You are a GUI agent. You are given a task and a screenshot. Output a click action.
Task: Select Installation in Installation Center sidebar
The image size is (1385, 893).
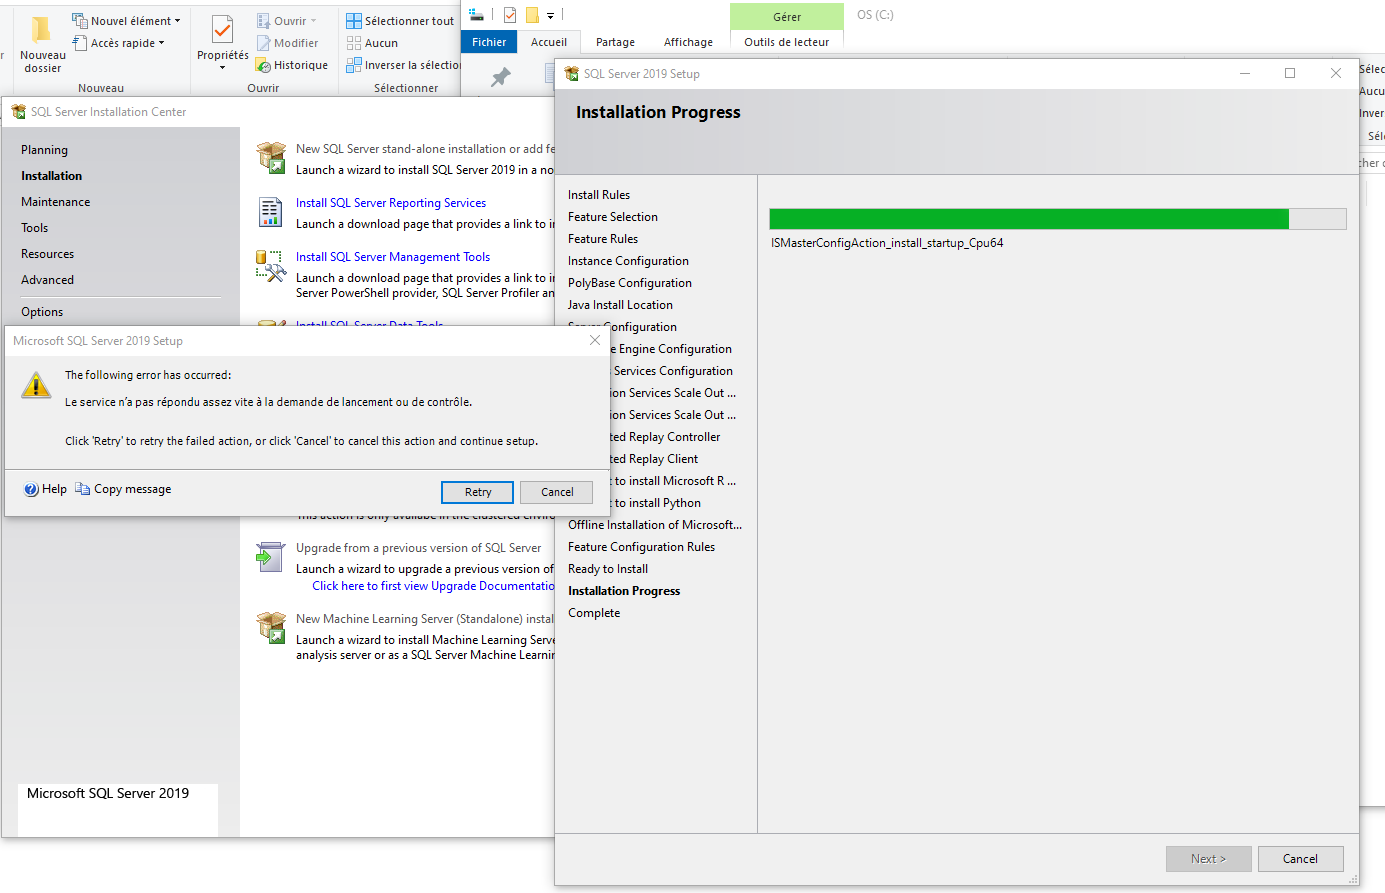click(52, 176)
